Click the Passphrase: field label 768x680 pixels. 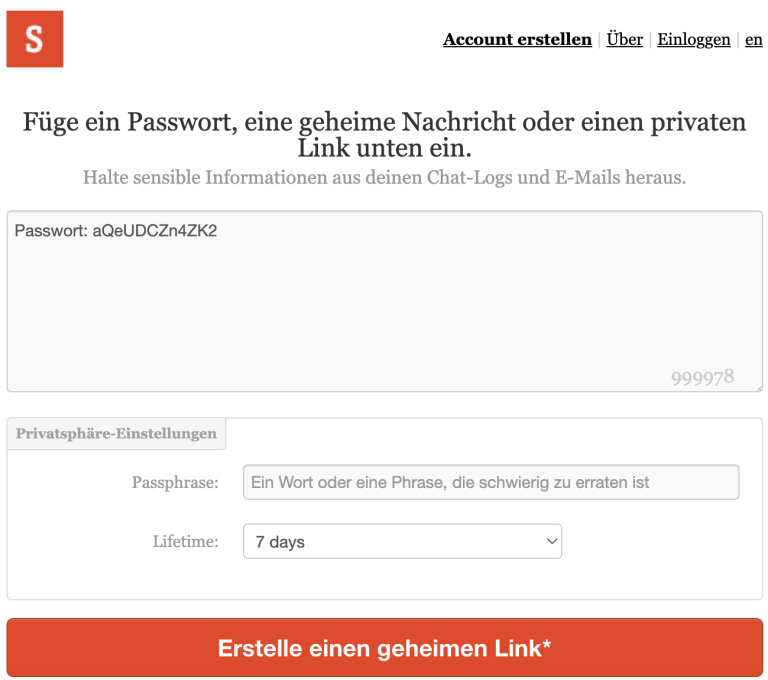[175, 483]
